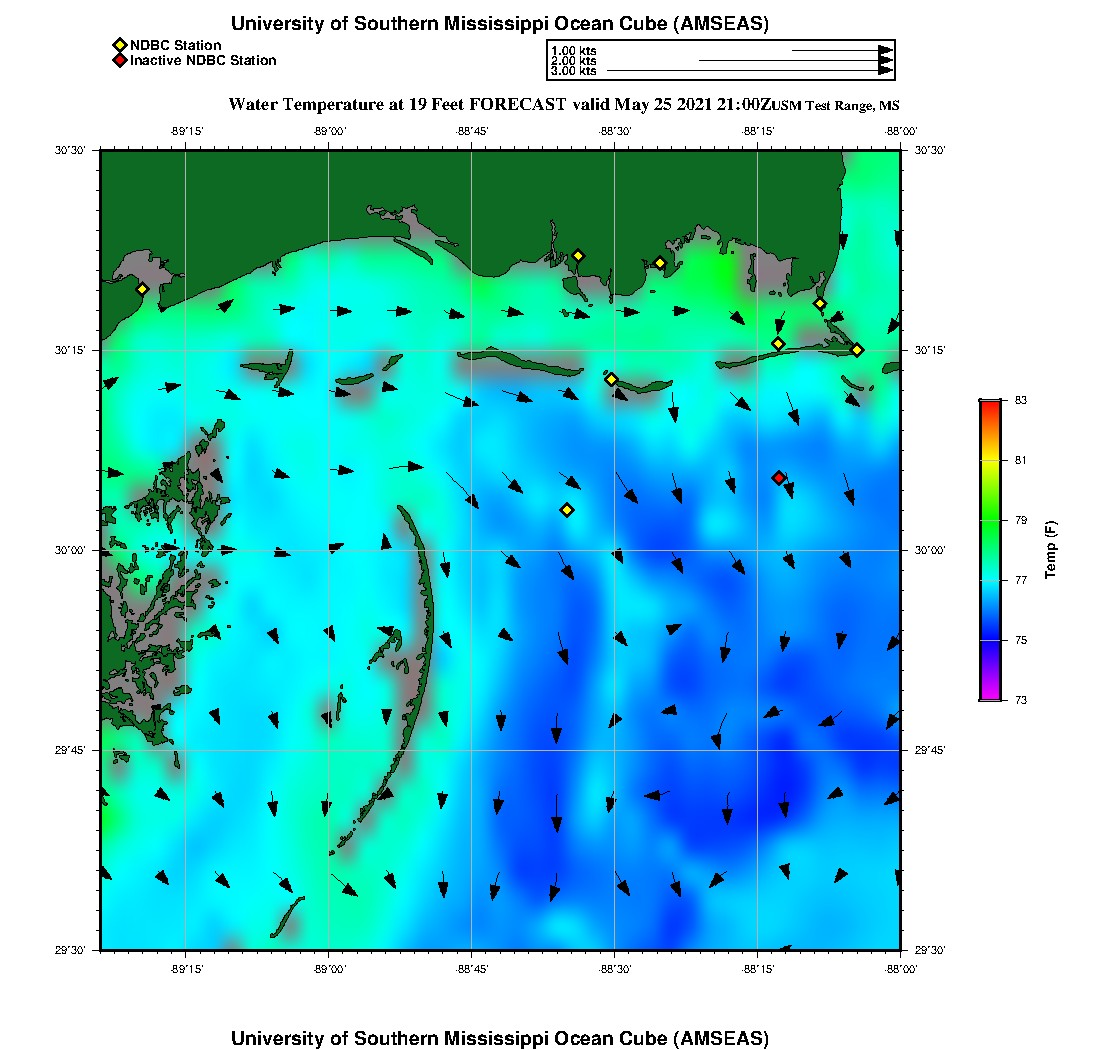Click the red top of temperature color bar
Screen dimensions: 1100x1050
tap(989, 404)
